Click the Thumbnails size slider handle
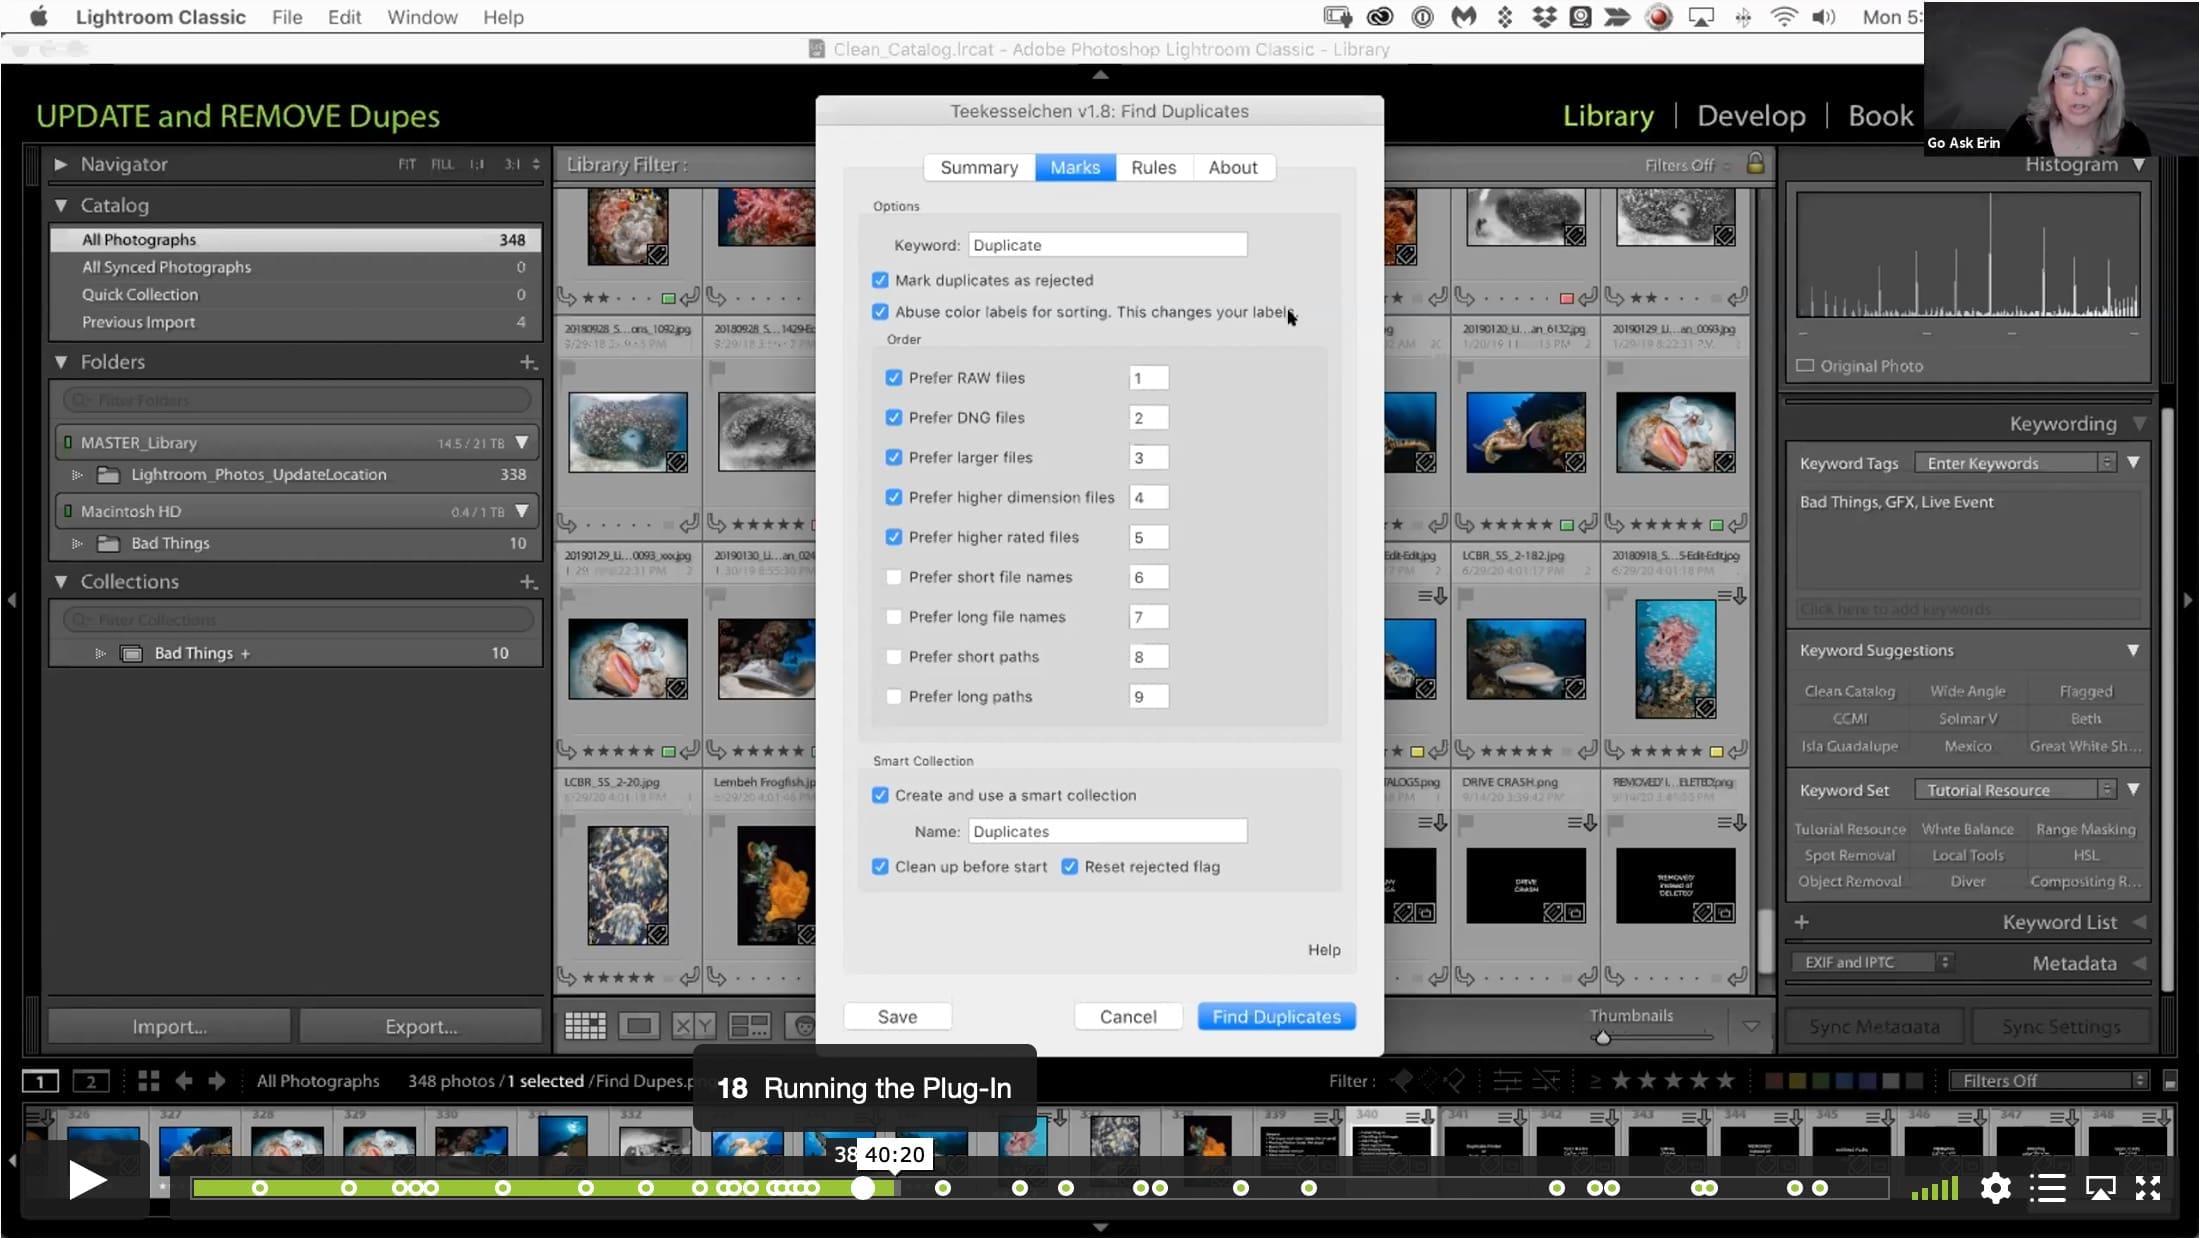Screen dimensions: 2199x1238 click(x=1602, y=1038)
